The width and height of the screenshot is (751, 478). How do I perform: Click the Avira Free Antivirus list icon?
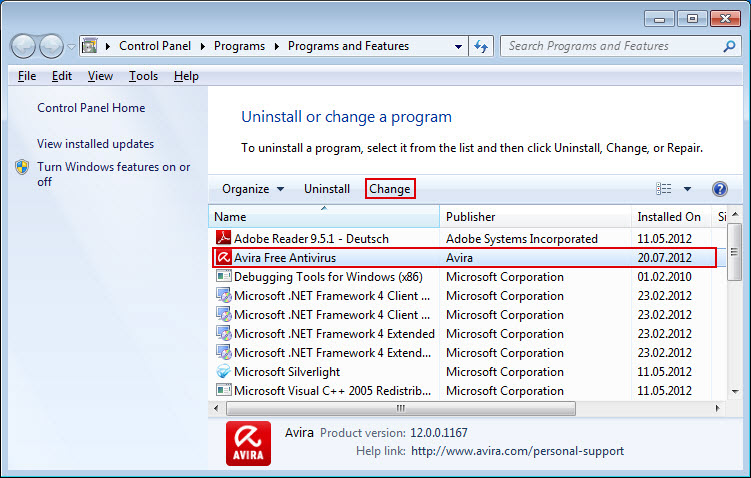coord(224,258)
